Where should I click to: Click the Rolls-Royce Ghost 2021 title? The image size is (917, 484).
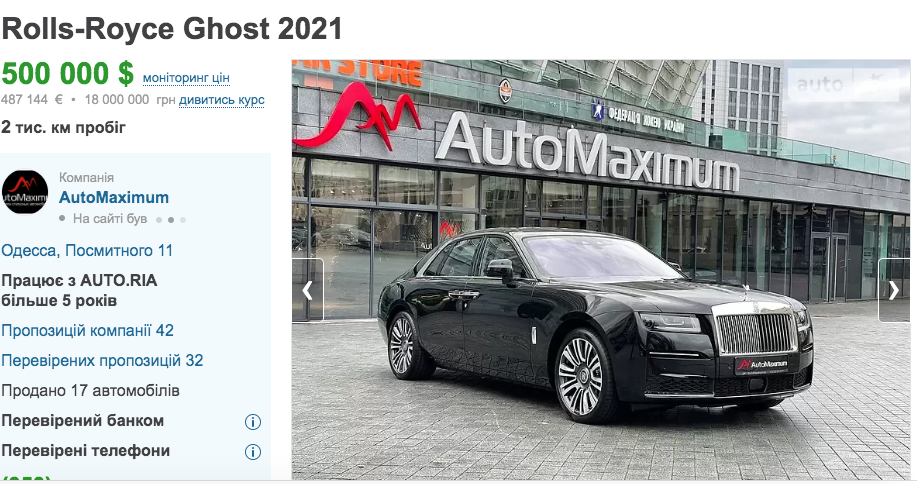(x=172, y=29)
